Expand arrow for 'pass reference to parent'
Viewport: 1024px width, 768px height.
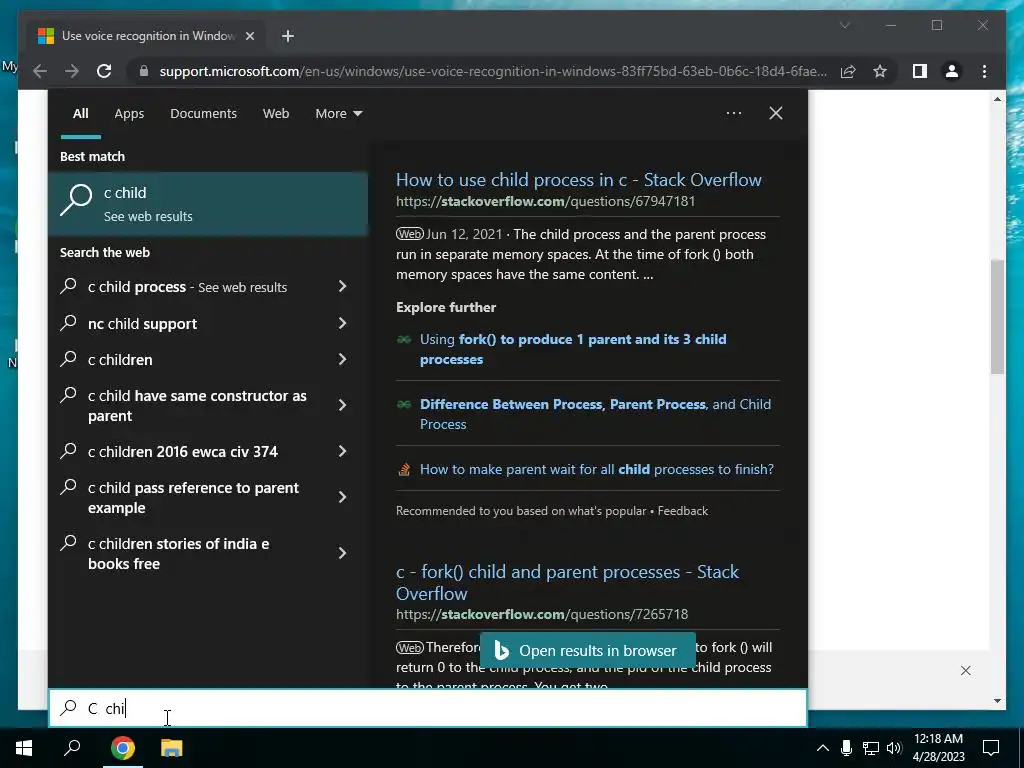(343, 497)
